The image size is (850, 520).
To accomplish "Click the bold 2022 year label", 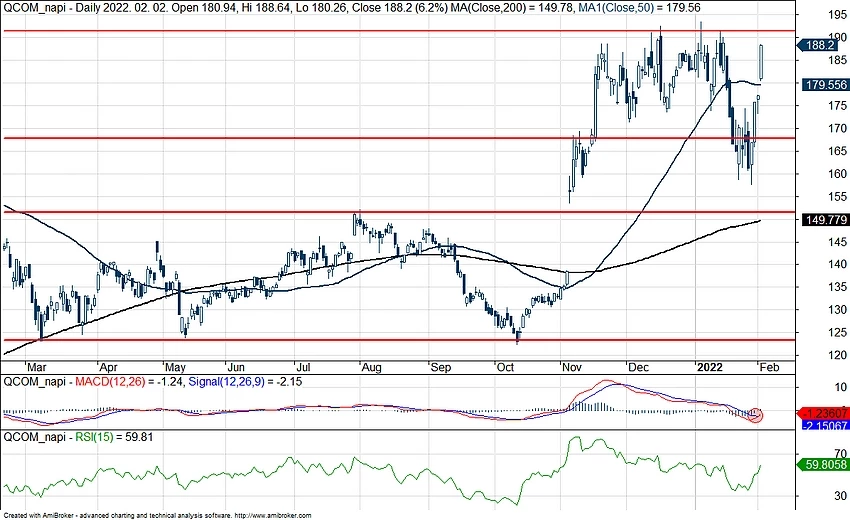I will (x=710, y=367).
